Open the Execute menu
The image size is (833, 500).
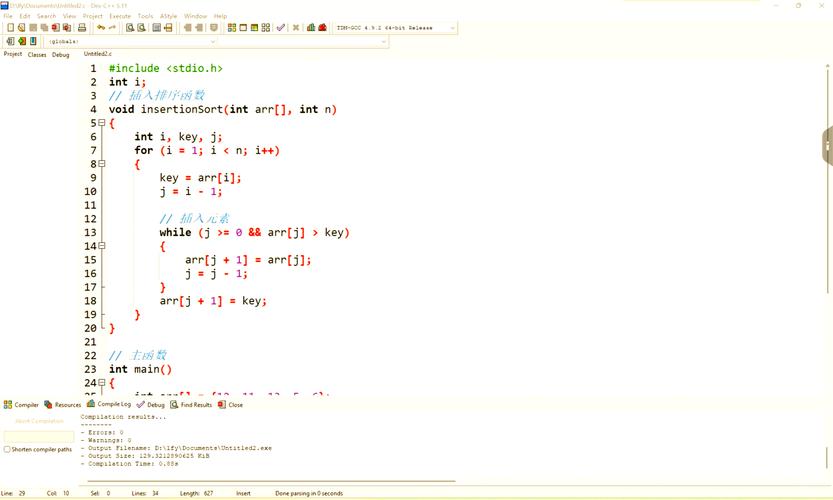pyautogui.click(x=120, y=16)
